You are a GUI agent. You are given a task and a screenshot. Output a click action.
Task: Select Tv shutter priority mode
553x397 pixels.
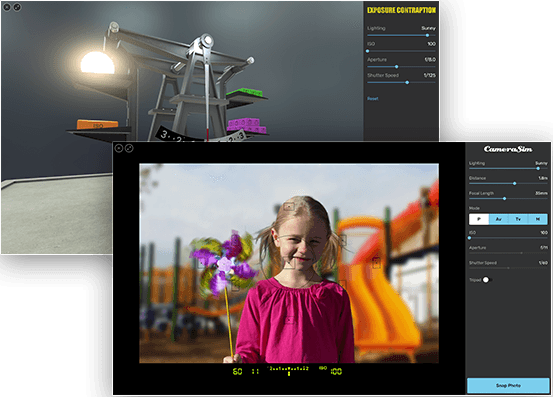pos(518,219)
